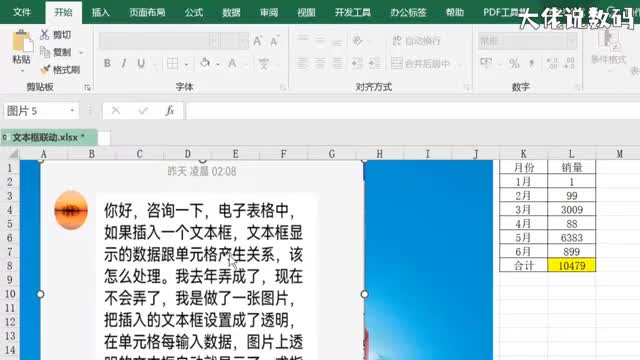Image resolution: width=640 pixels, height=360 pixels.
Task: Click the accounting currency format icon
Action: (x=486, y=63)
